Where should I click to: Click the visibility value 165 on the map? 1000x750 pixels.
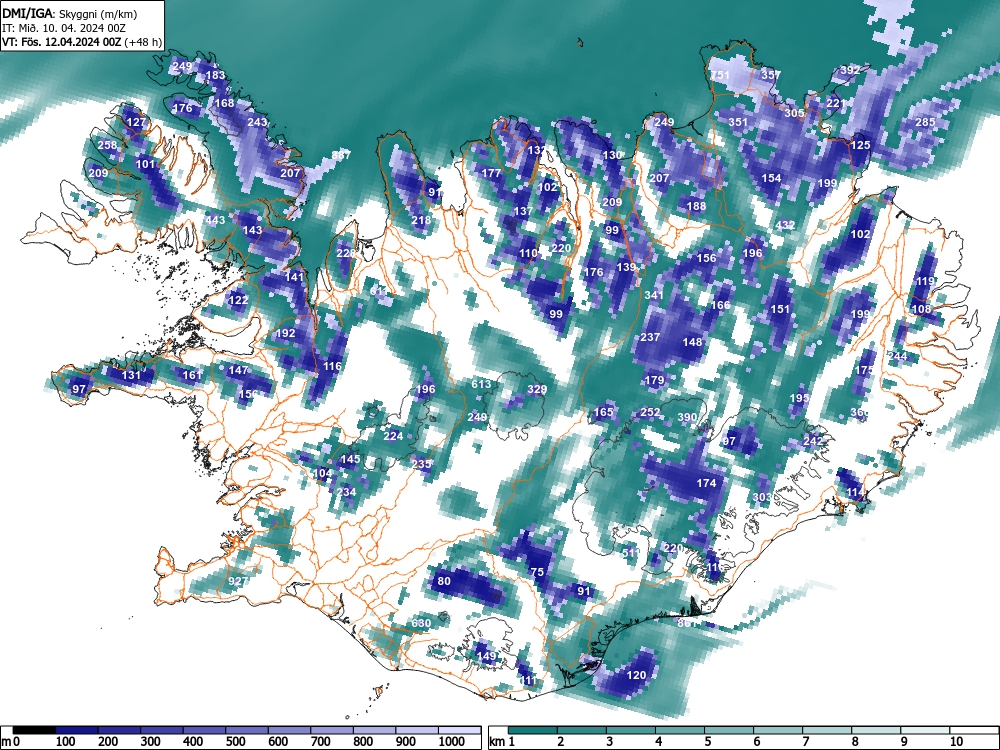point(603,412)
